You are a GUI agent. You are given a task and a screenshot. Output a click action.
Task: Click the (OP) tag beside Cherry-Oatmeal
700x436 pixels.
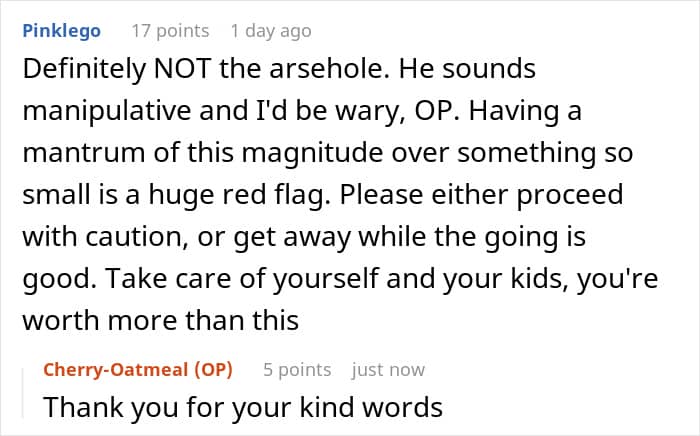click(x=212, y=370)
